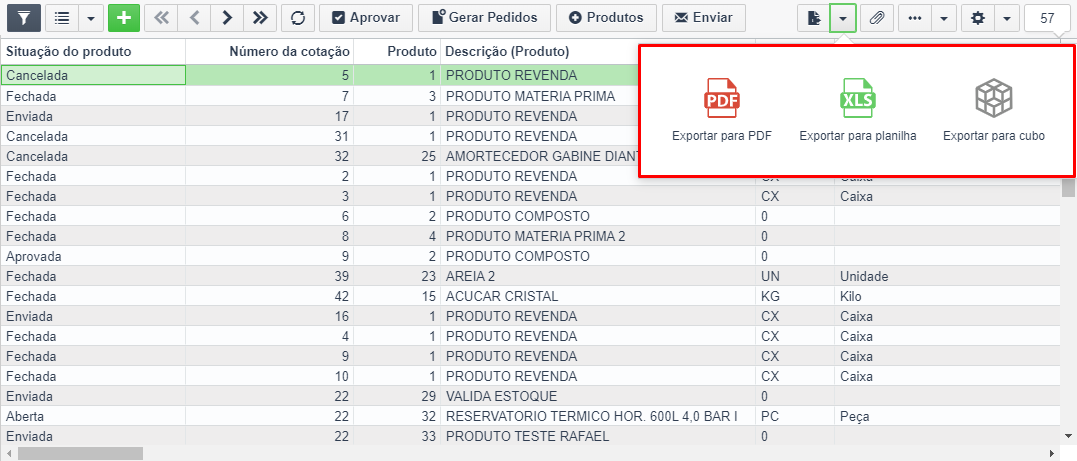The image size is (1077, 461).
Task: Click the green add record button
Action: 123,18
